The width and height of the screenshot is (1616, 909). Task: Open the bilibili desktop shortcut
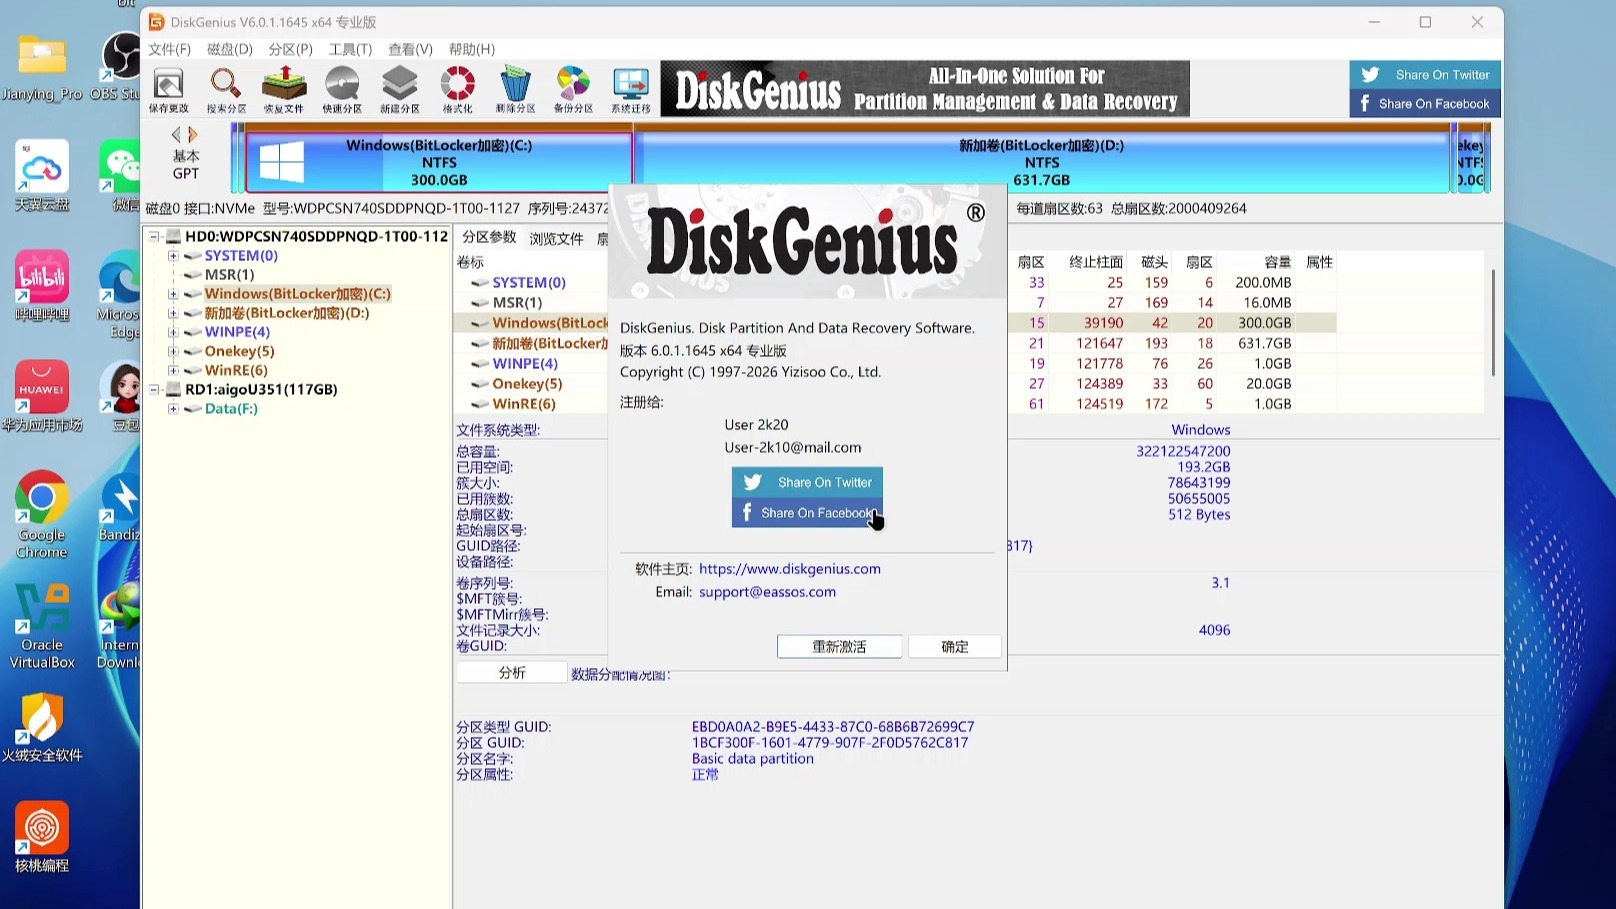click(41, 286)
